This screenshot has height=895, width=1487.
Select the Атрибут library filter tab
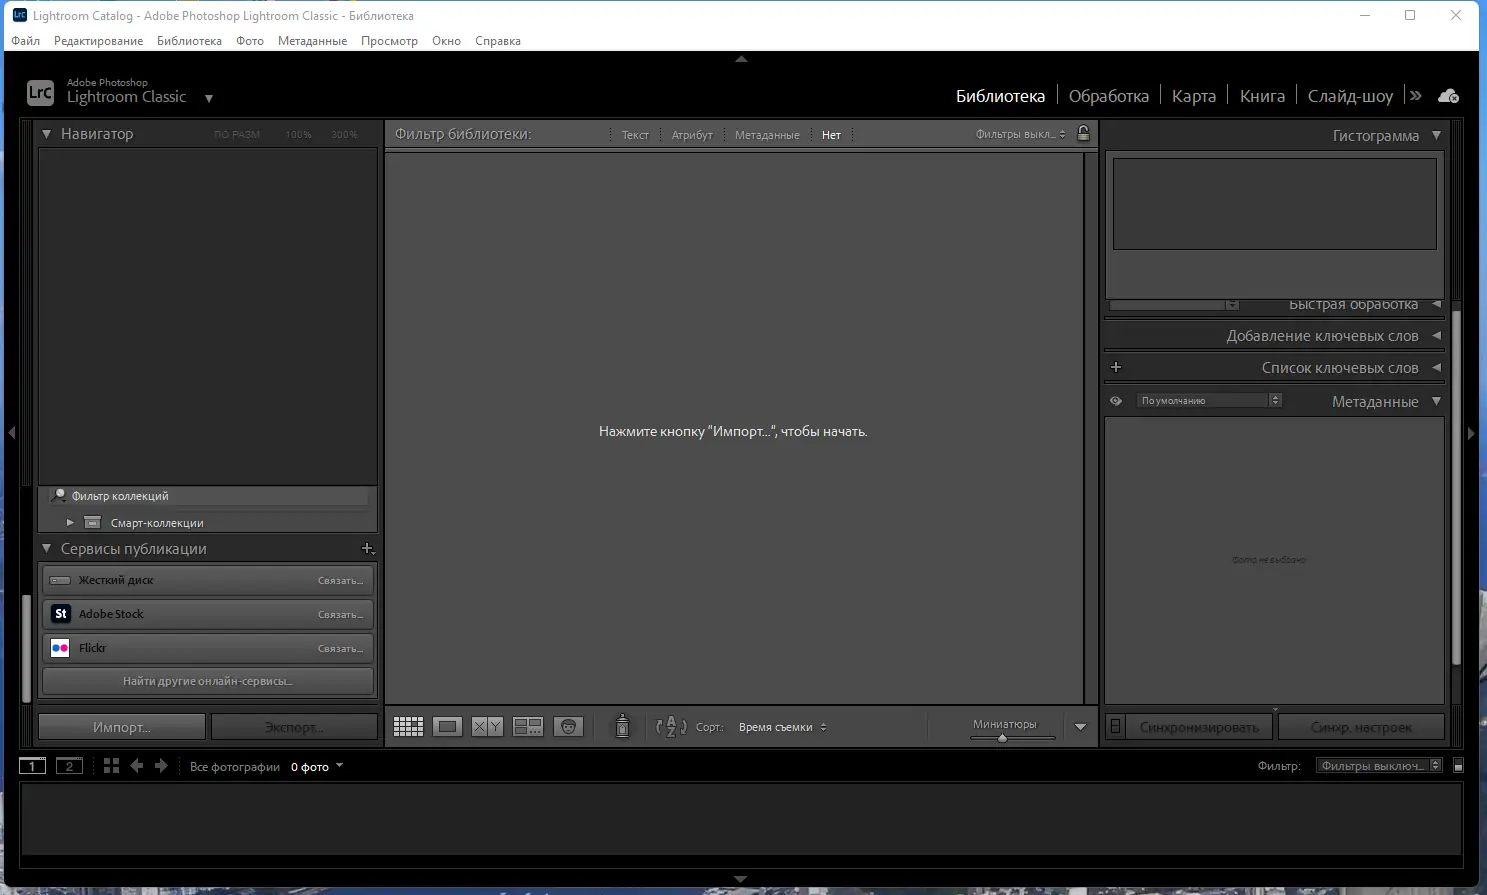click(692, 135)
